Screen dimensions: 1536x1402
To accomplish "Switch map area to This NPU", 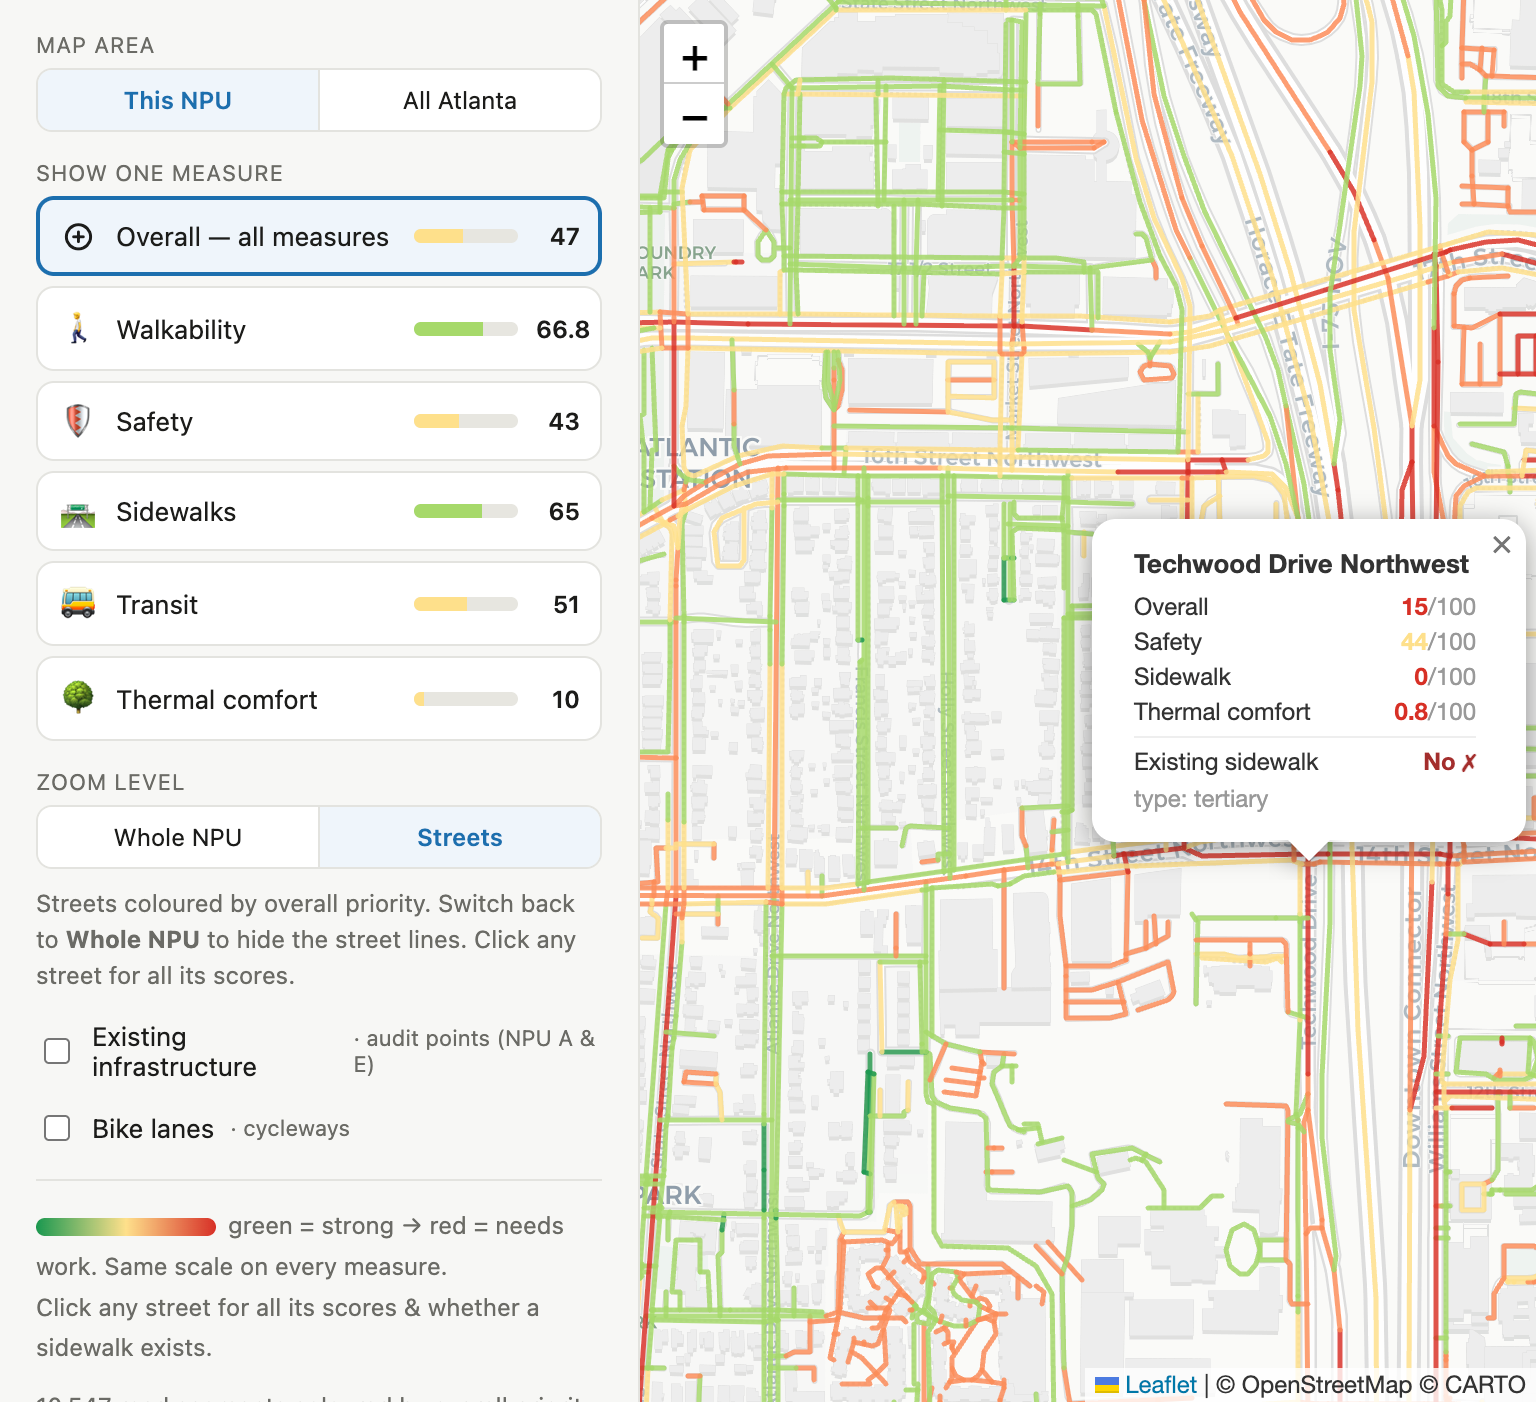I will tap(178, 100).
